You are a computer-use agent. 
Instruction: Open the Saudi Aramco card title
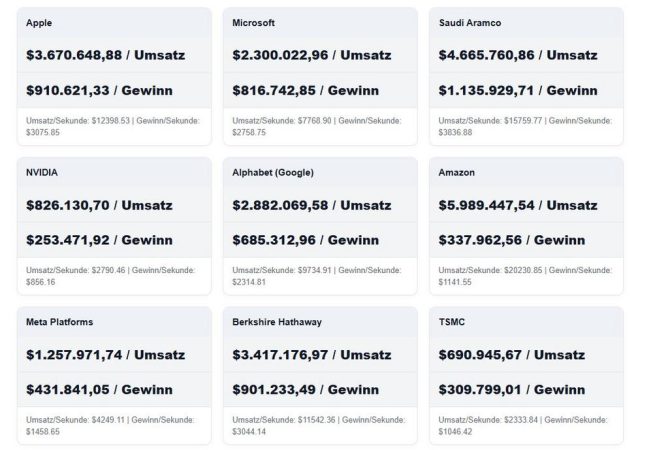point(472,22)
